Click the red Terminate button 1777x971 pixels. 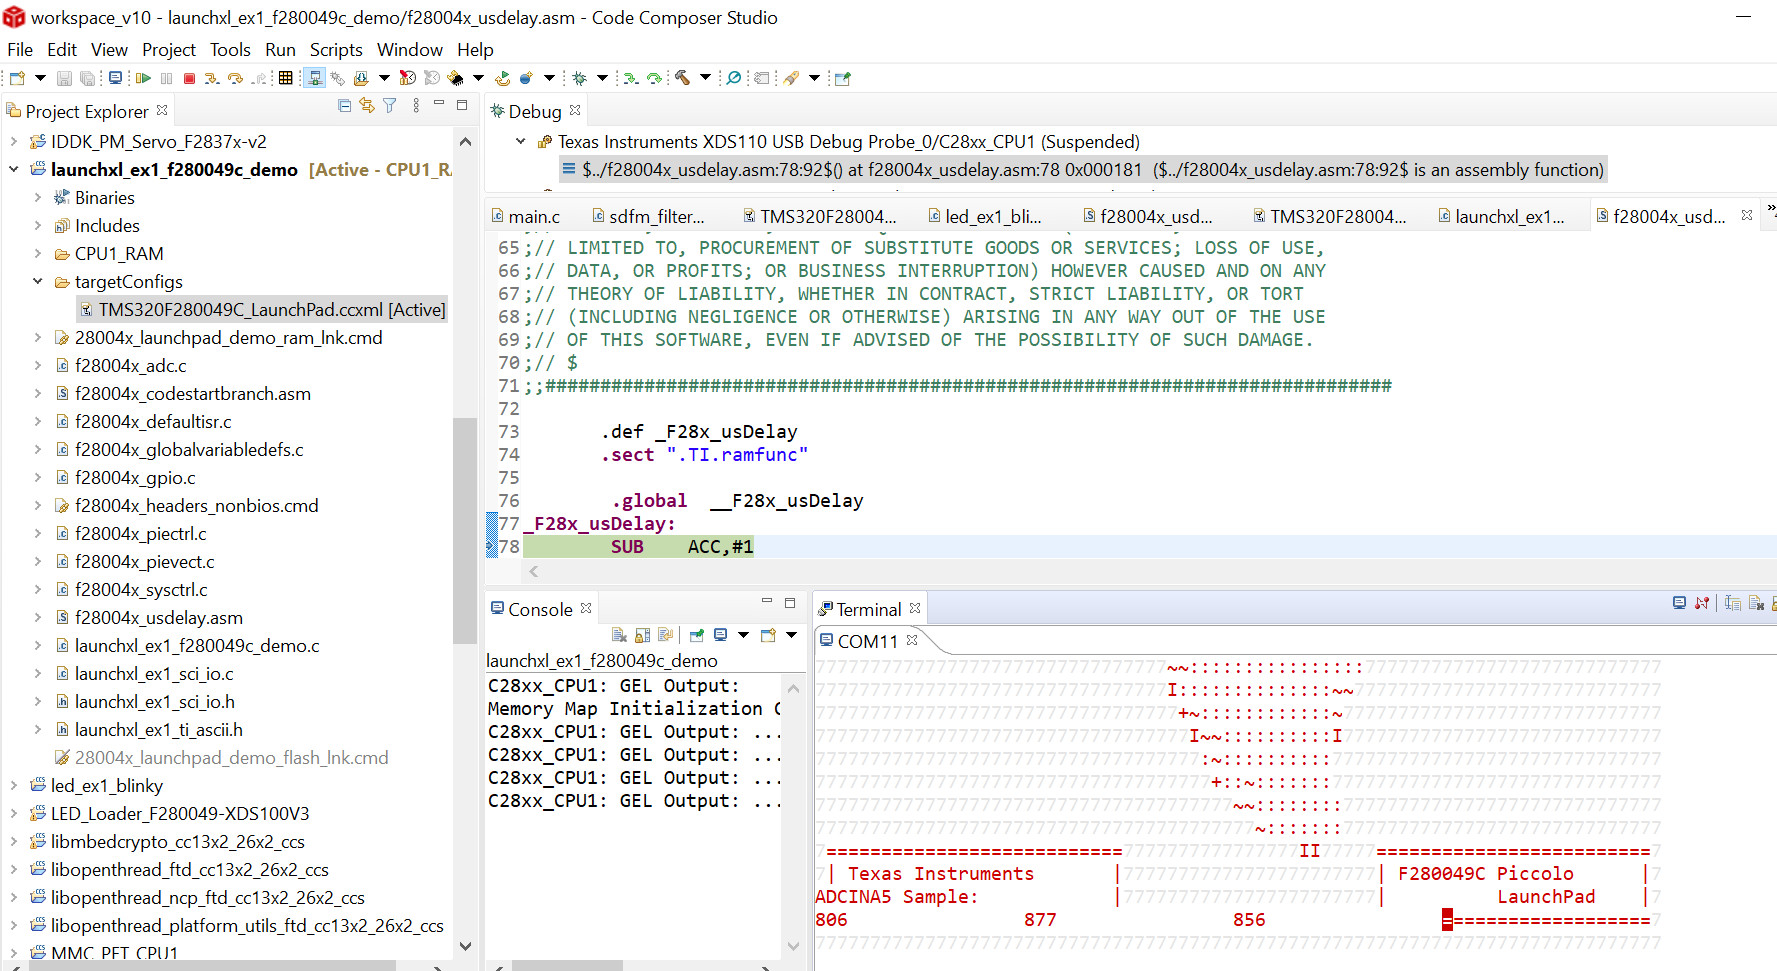pos(189,78)
